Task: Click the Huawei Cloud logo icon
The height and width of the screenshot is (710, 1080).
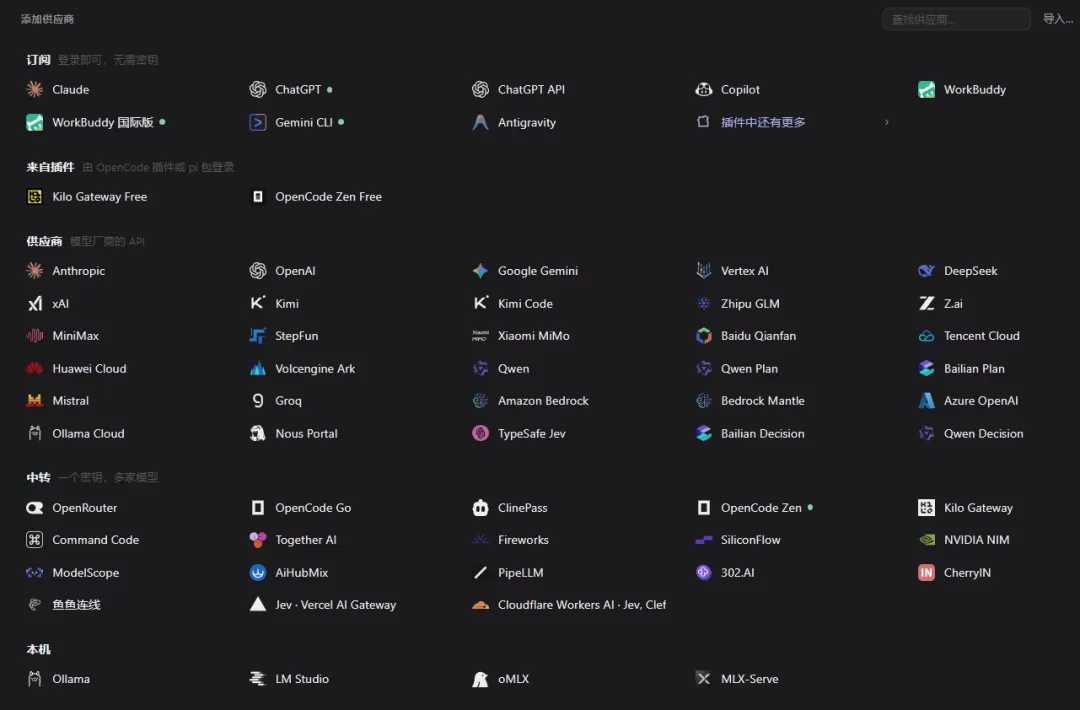Action: tap(34, 368)
